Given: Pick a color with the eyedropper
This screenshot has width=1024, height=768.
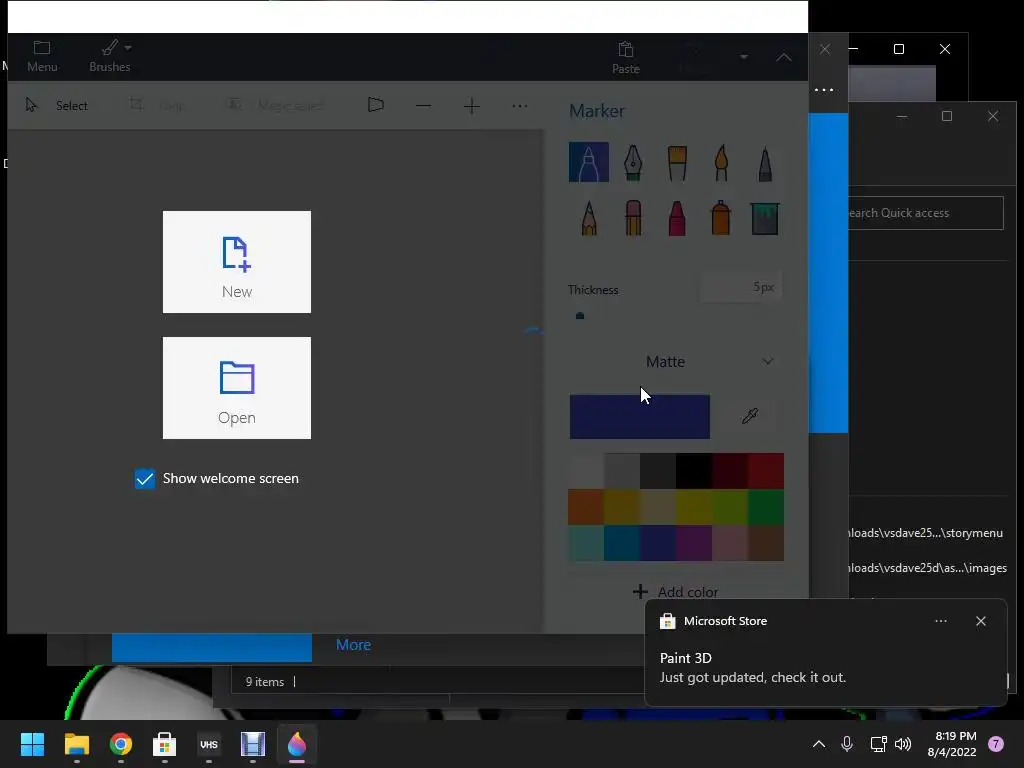Looking at the screenshot, I should (750, 416).
